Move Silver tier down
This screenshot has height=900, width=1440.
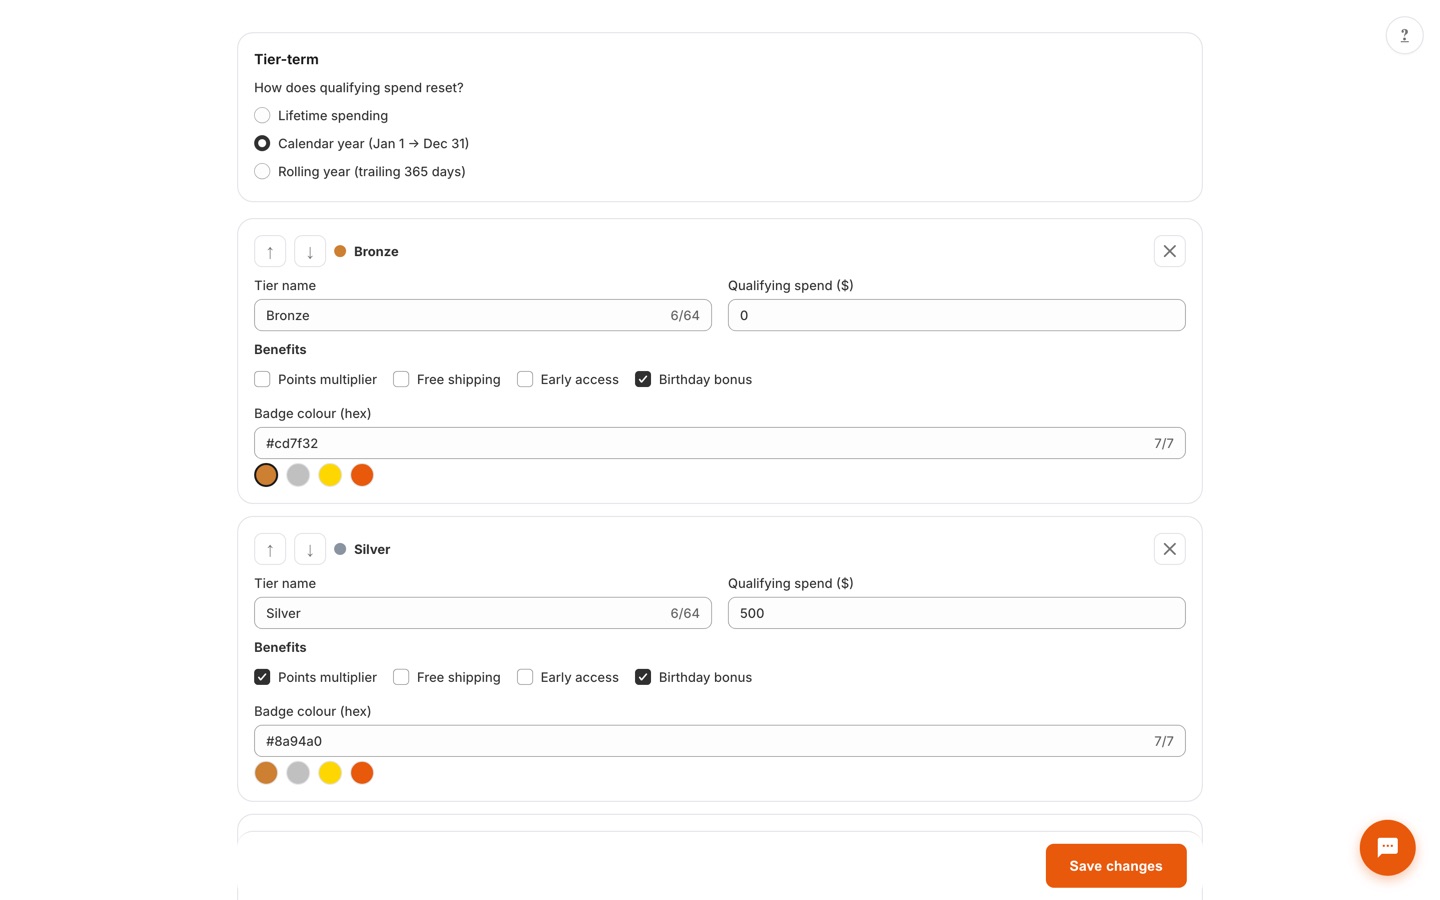pos(310,549)
